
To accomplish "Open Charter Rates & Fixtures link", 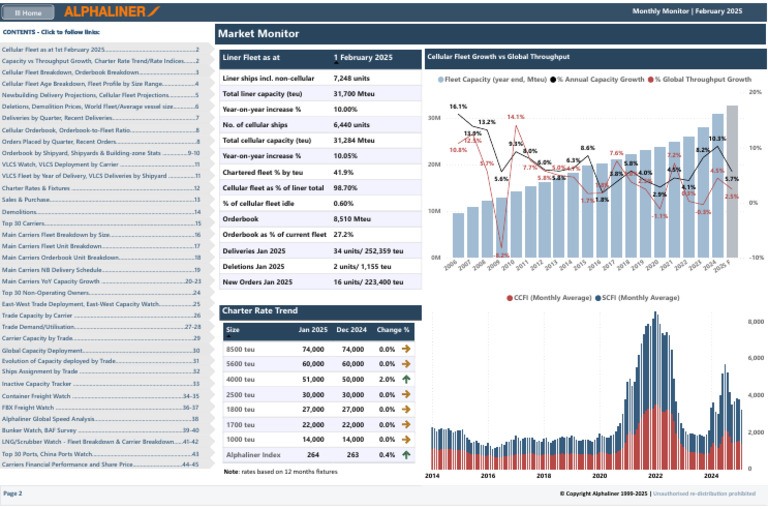I will click(100, 188).
